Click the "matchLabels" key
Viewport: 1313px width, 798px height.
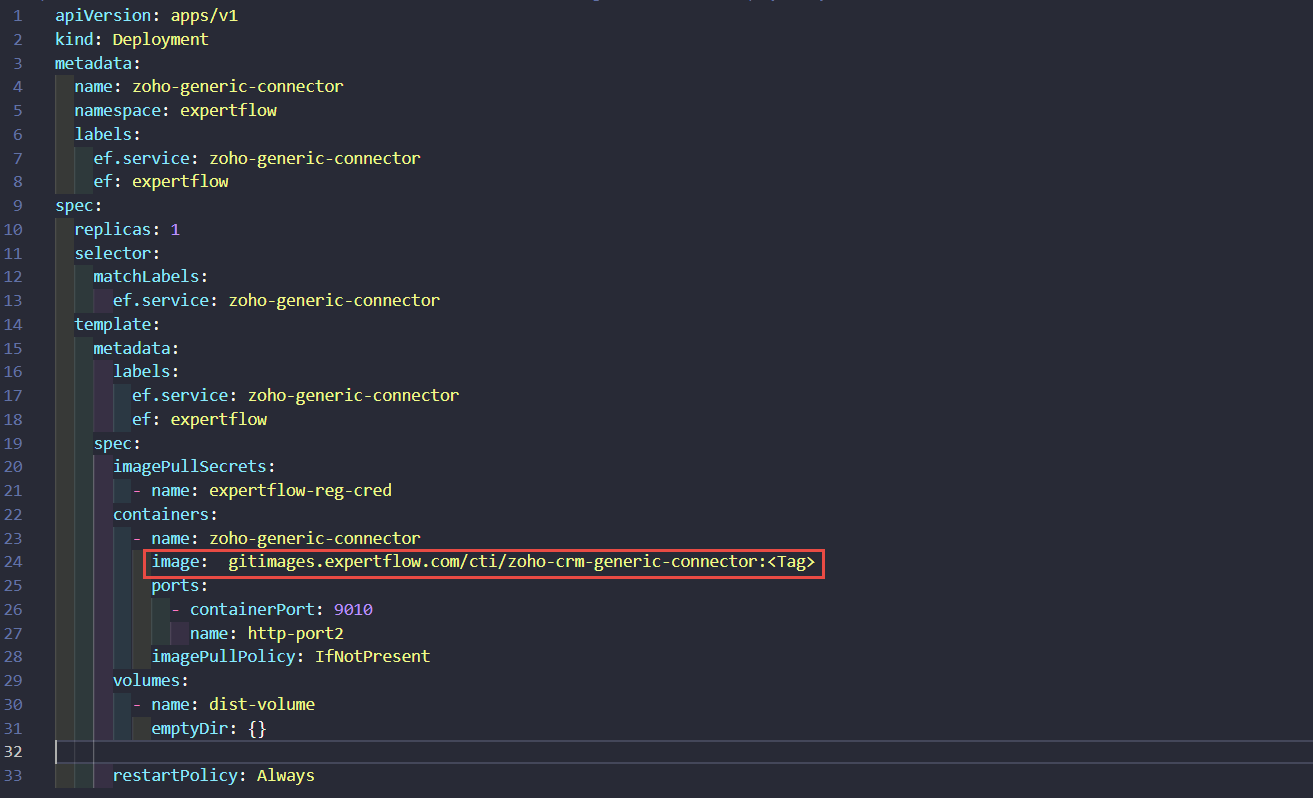pos(146,277)
